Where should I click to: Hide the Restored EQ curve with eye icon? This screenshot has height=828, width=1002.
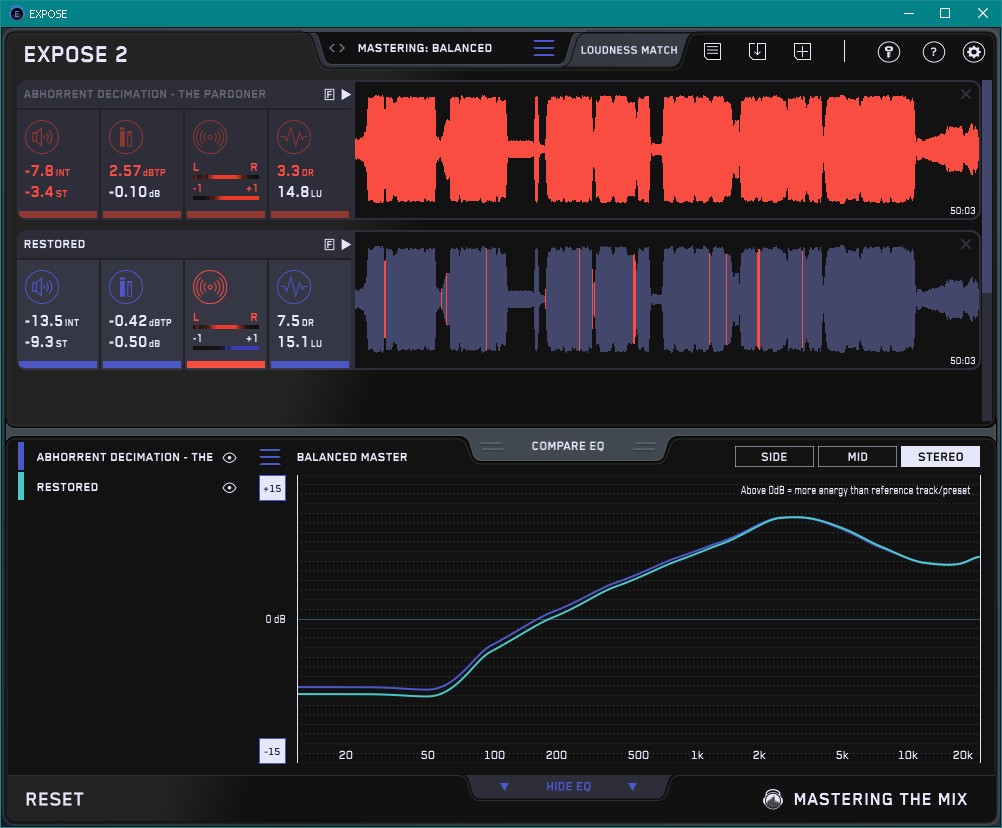pyautogui.click(x=230, y=487)
